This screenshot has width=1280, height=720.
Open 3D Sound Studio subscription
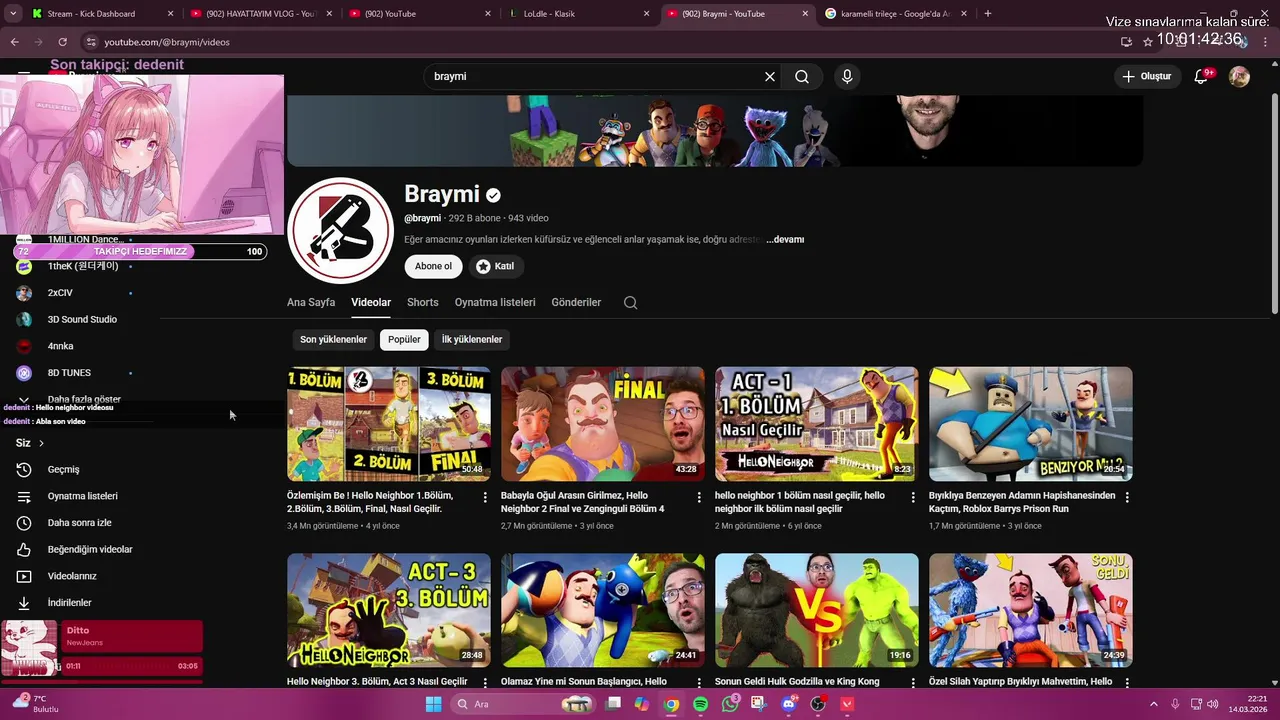[80, 319]
